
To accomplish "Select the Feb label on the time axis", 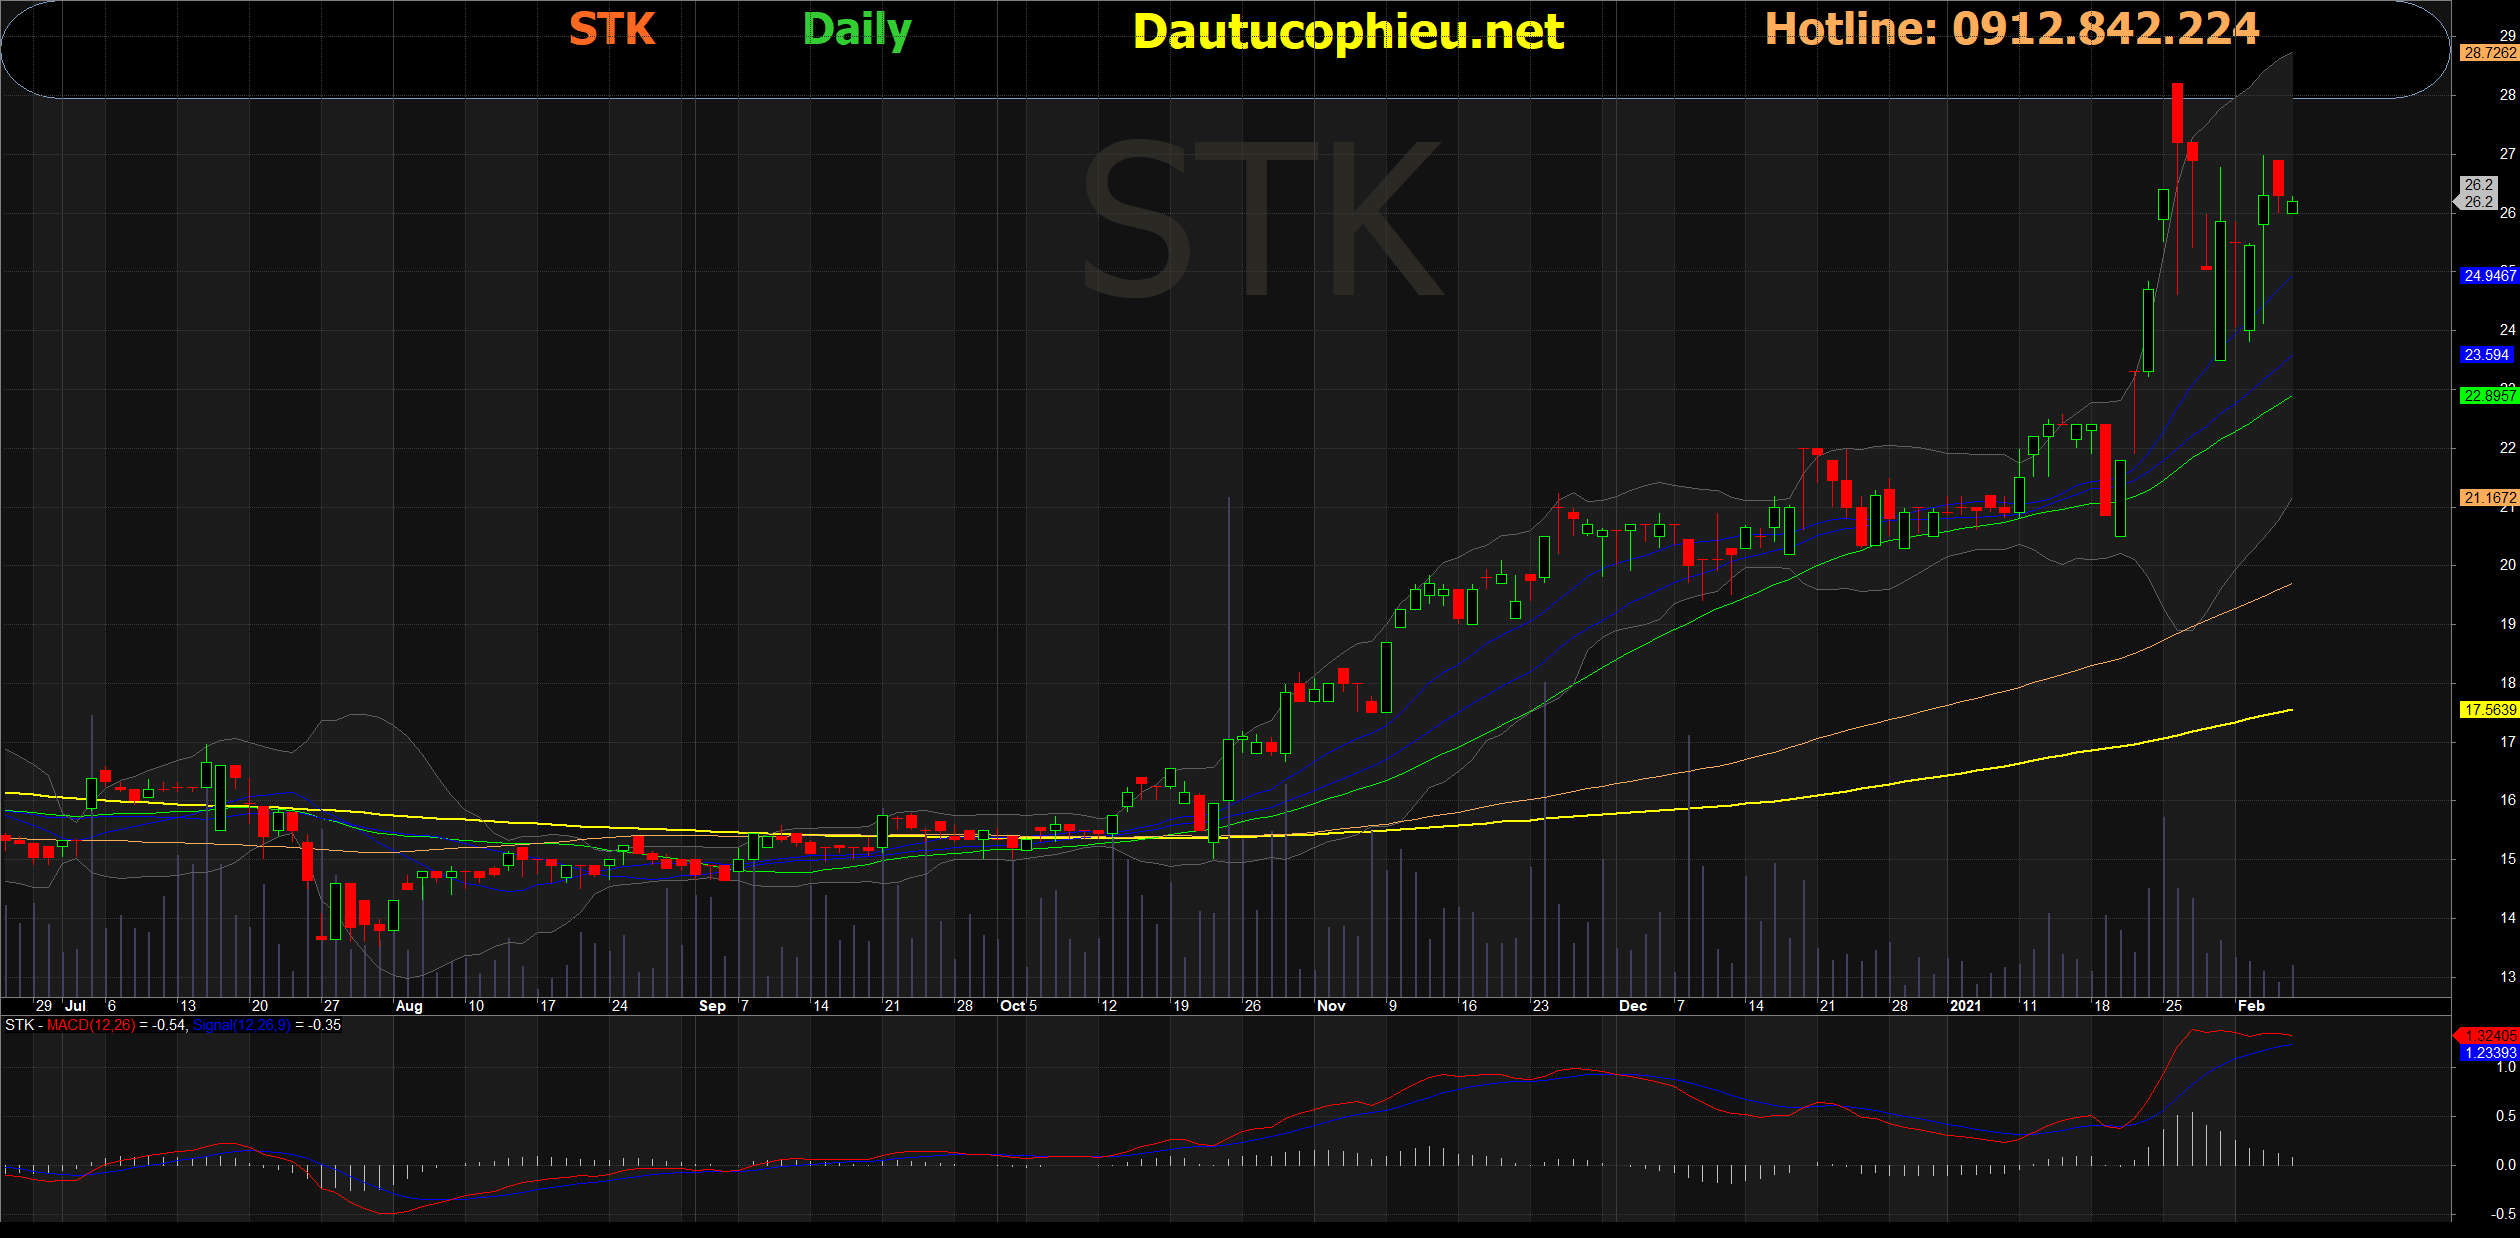I will (2251, 1006).
